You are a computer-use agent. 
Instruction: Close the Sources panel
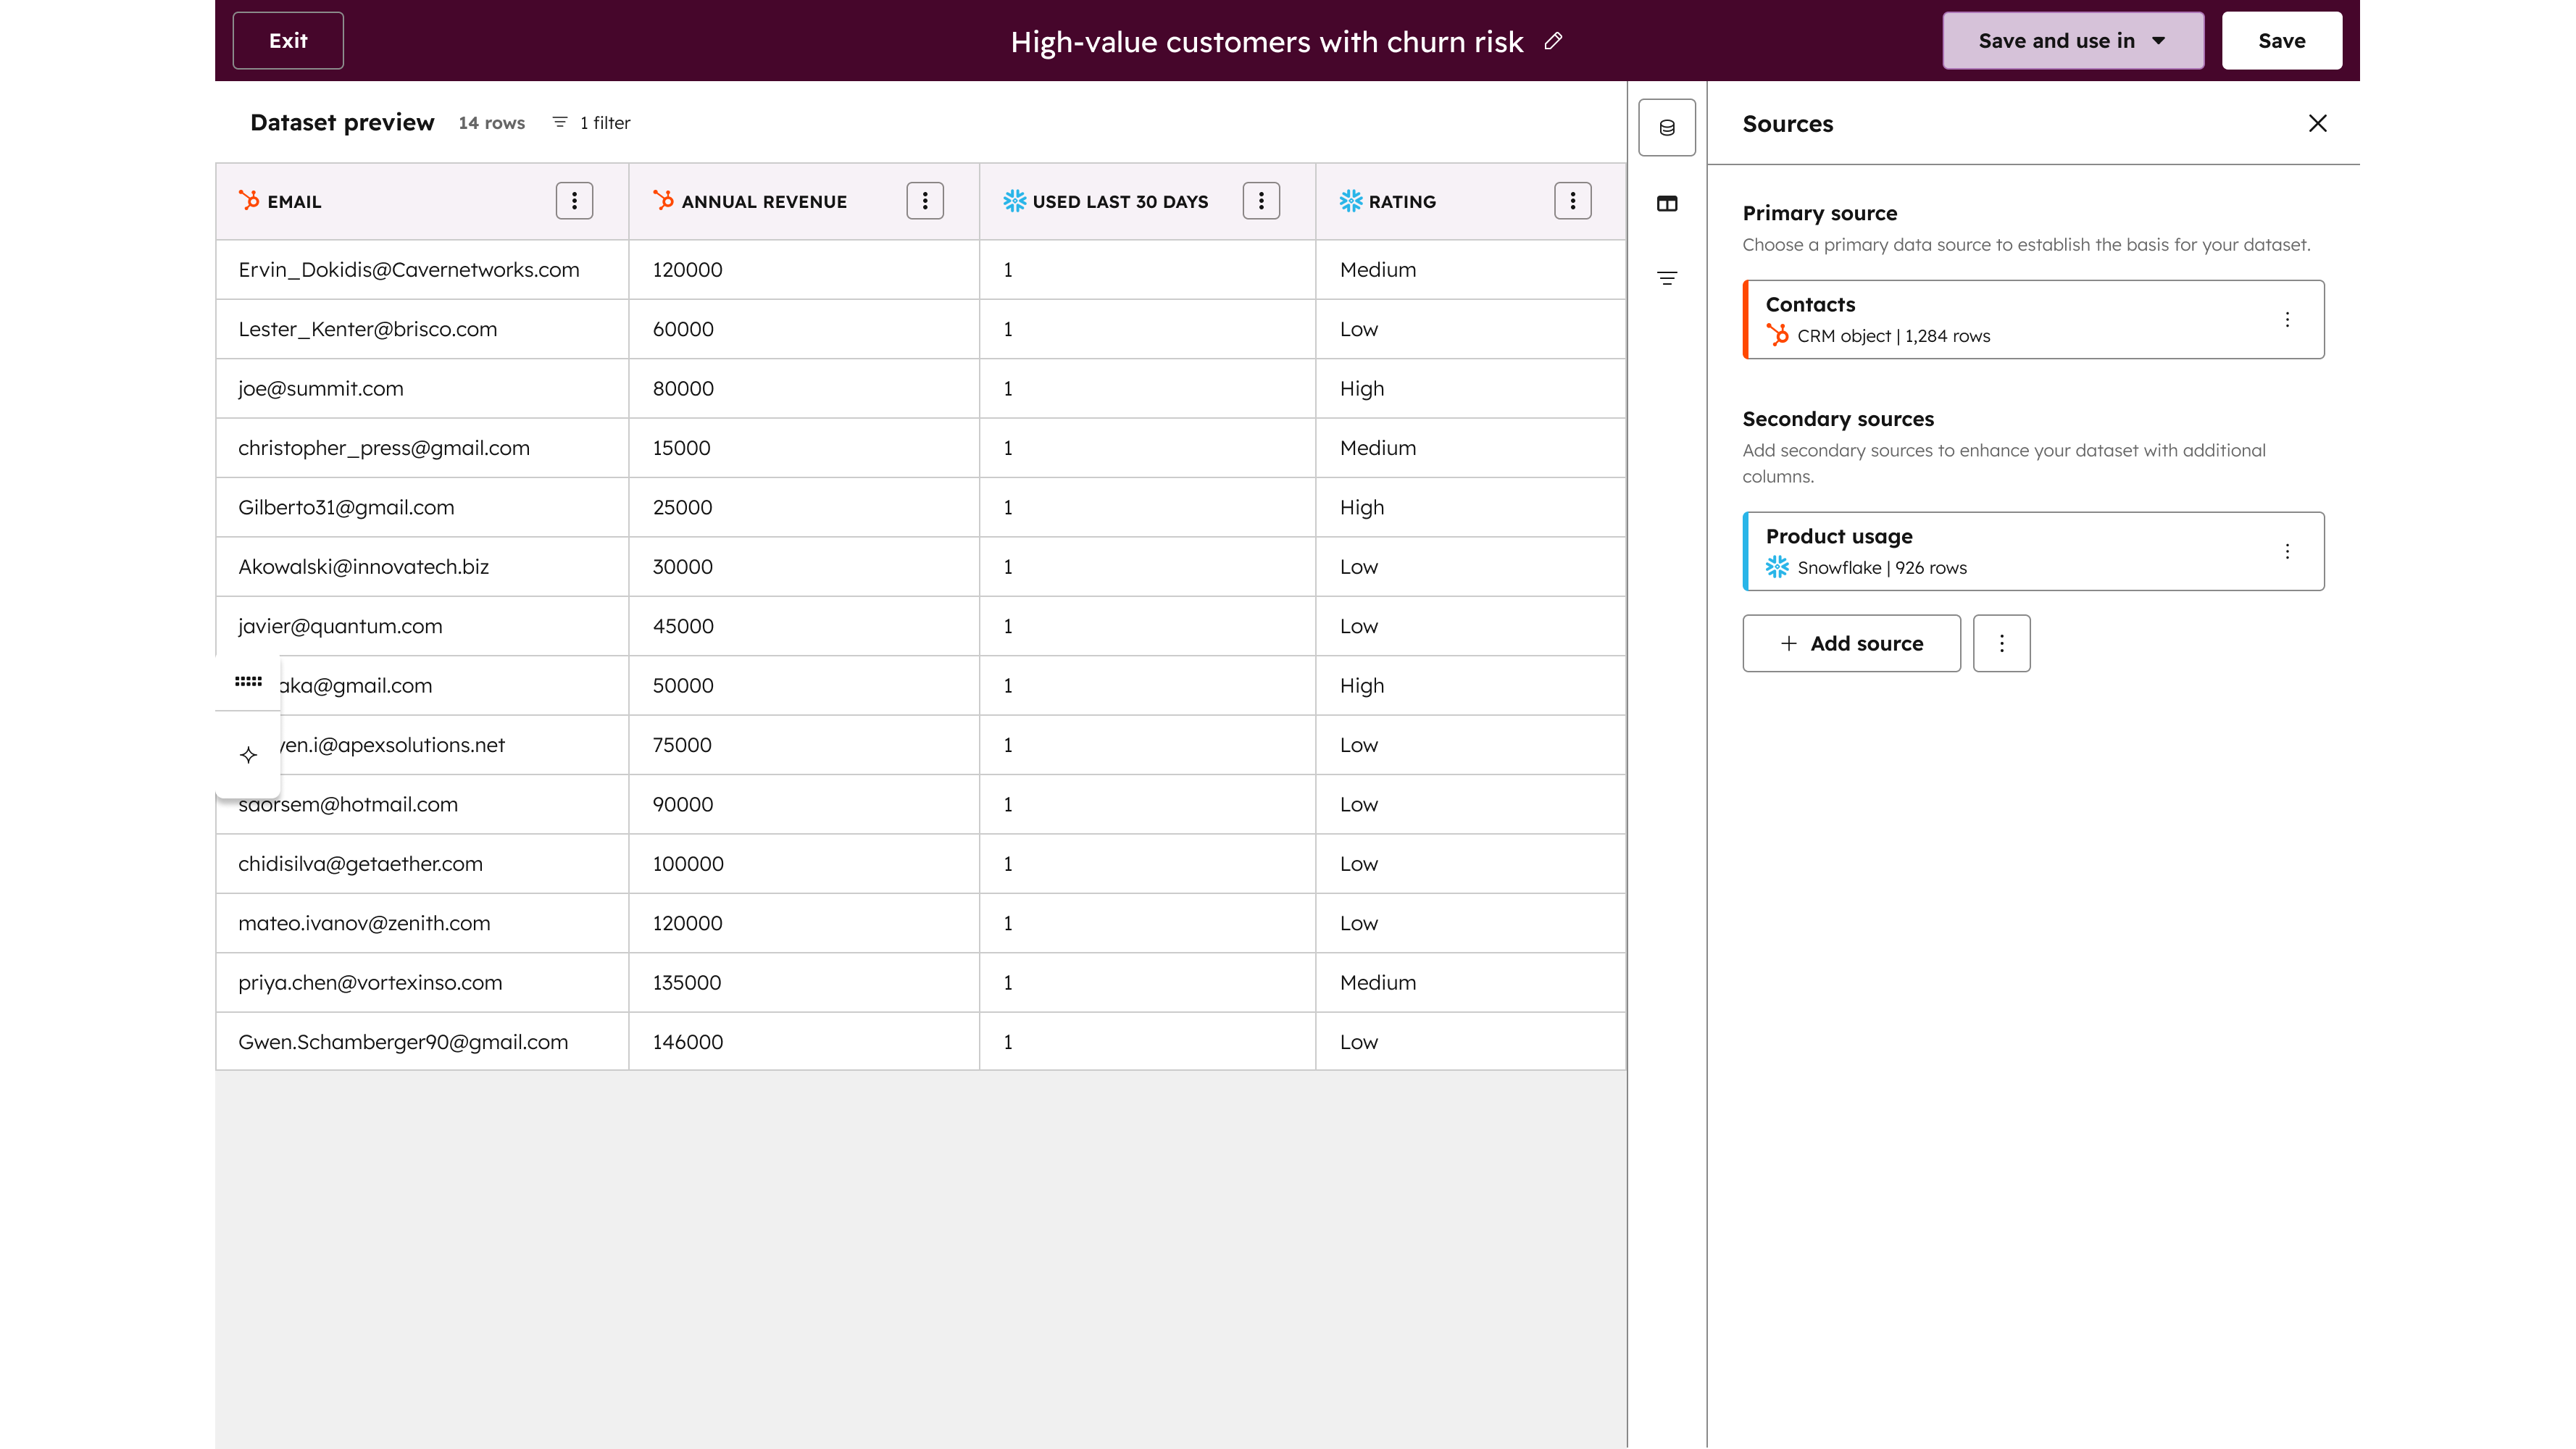(x=2318, y=123)
